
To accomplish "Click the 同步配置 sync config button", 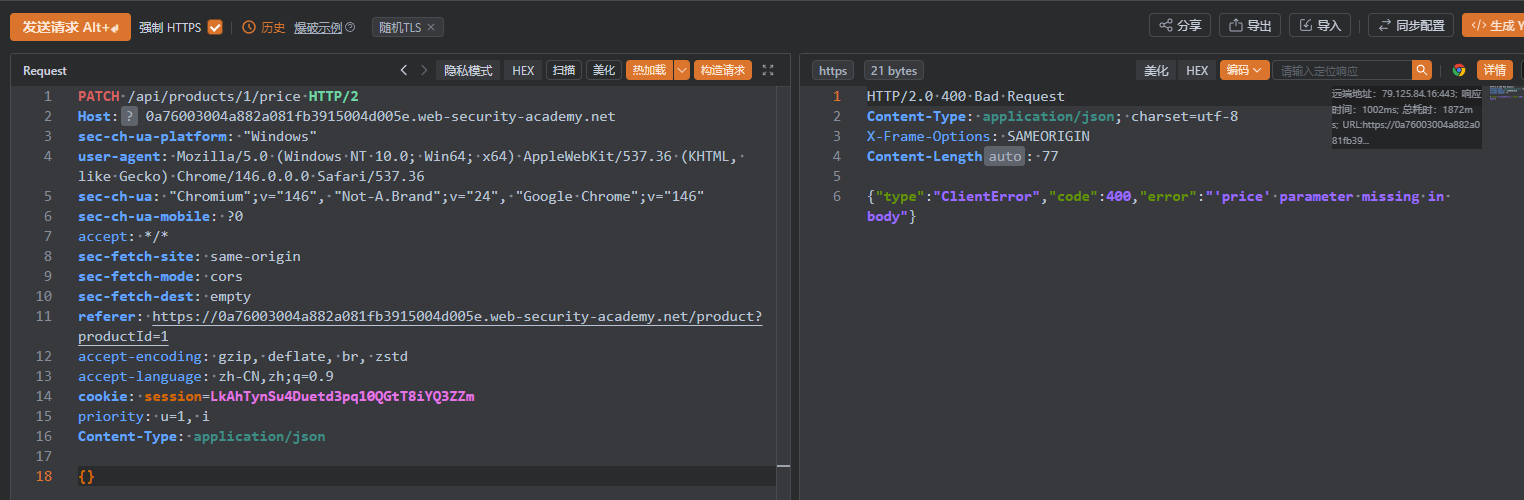I will point(1410,26).
